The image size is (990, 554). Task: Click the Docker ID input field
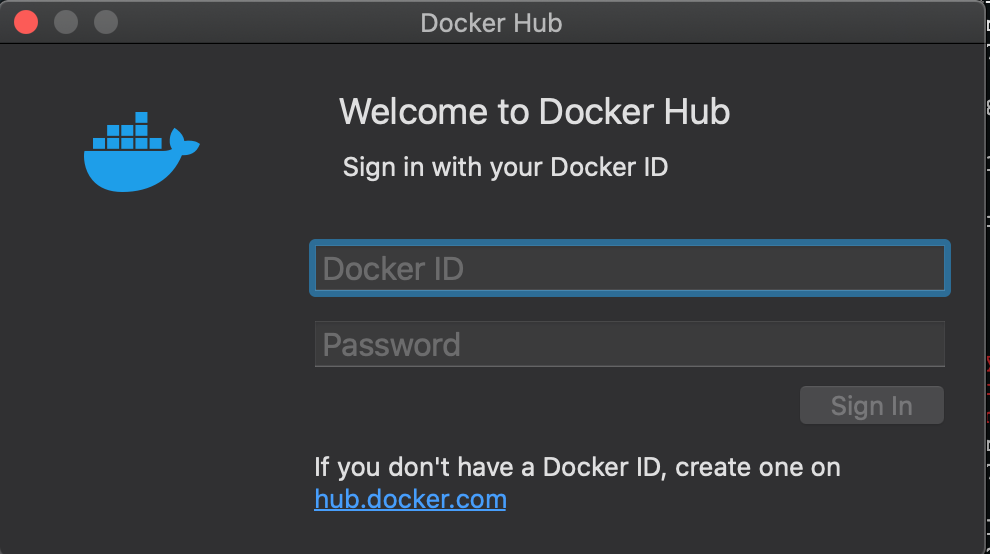point(629,268)
